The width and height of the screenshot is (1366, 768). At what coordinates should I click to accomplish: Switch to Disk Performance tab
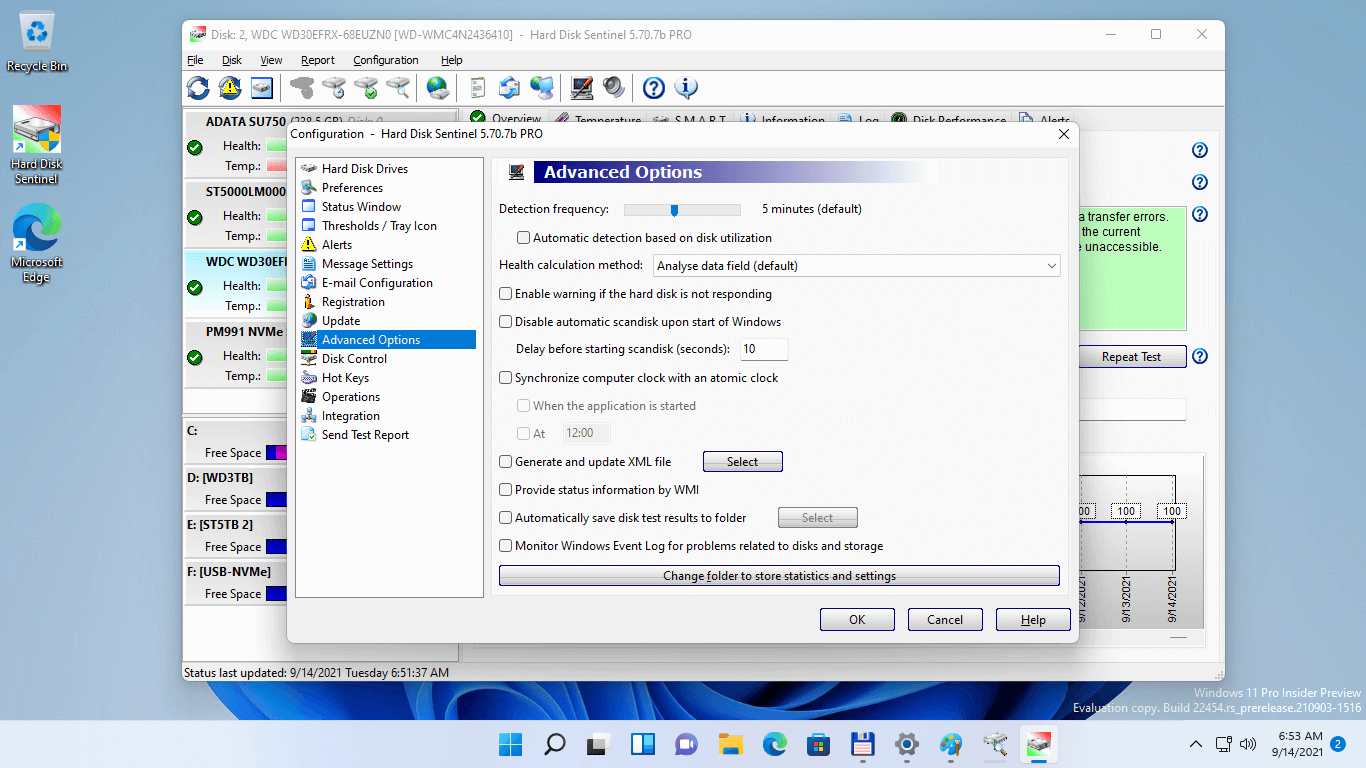[950, 120]
